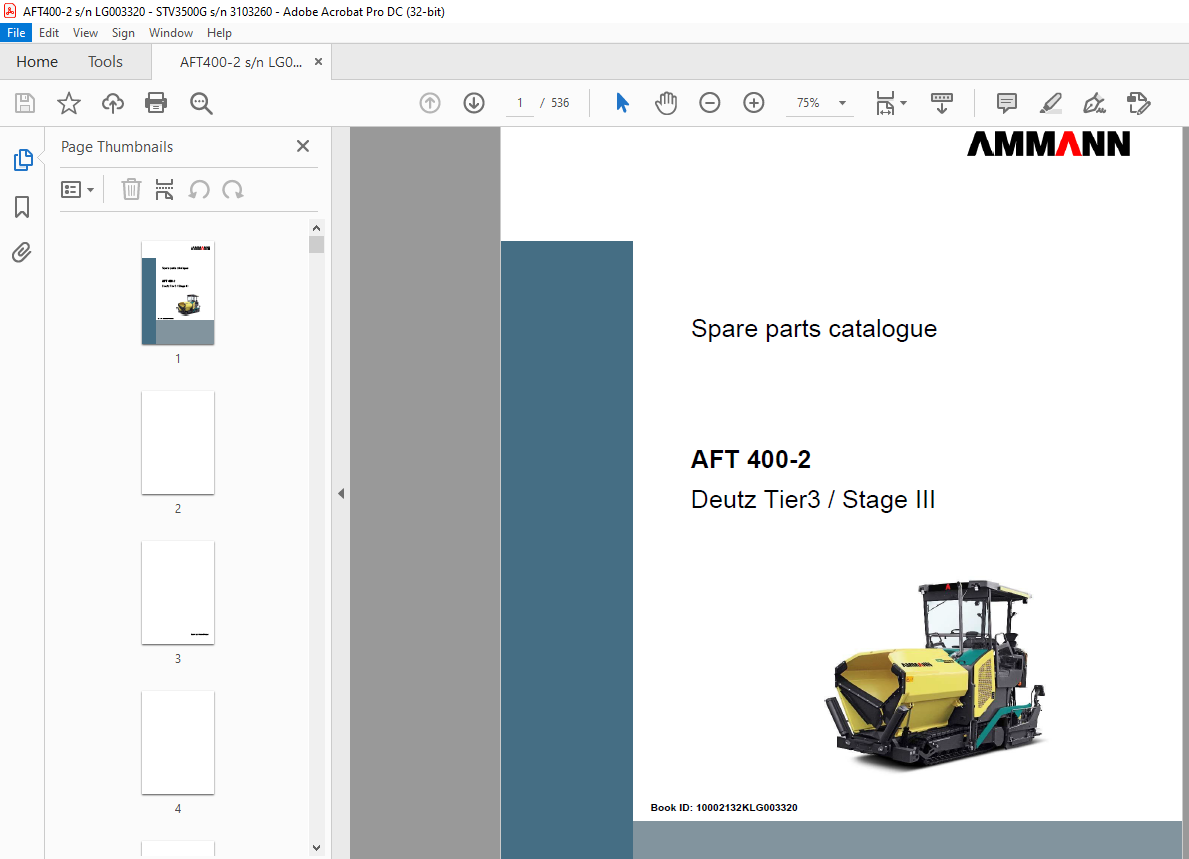Go to previous page arrow
This screenshot has height=859, width=1189.
(x=430, y=103)
